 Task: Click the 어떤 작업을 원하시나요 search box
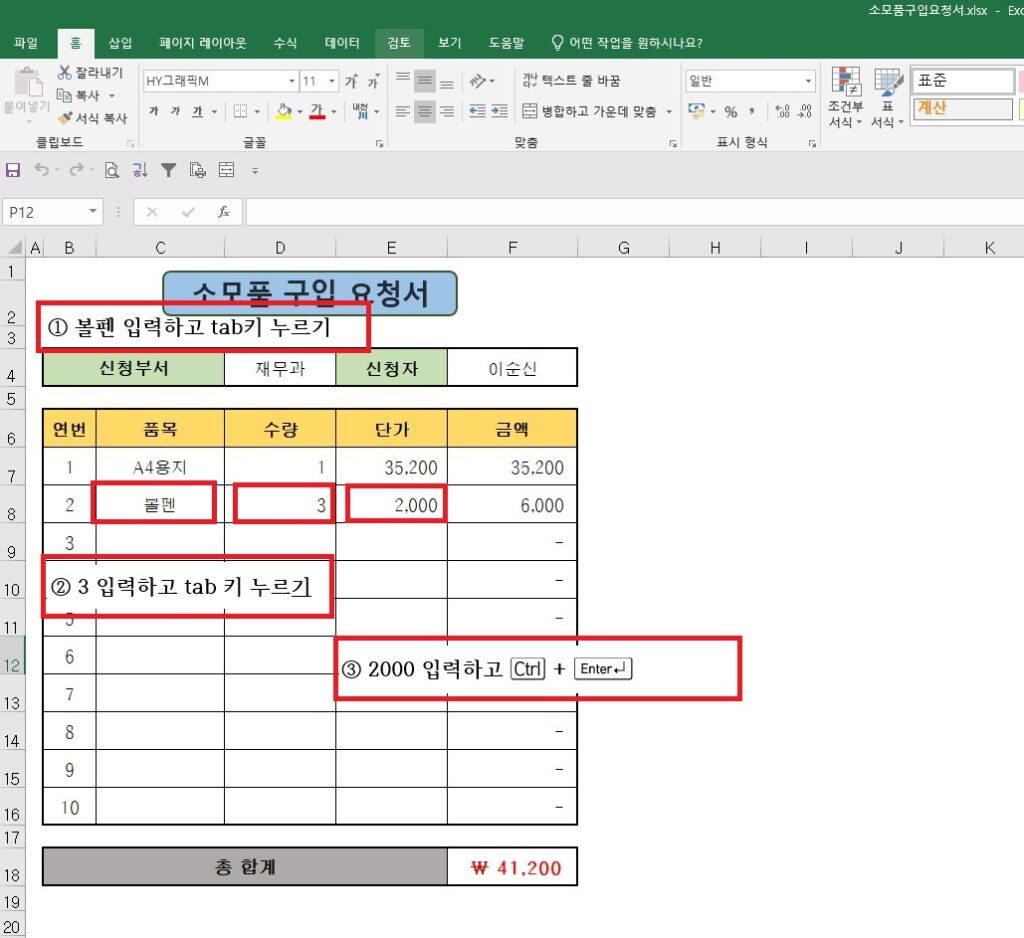(x=627, y=43)
